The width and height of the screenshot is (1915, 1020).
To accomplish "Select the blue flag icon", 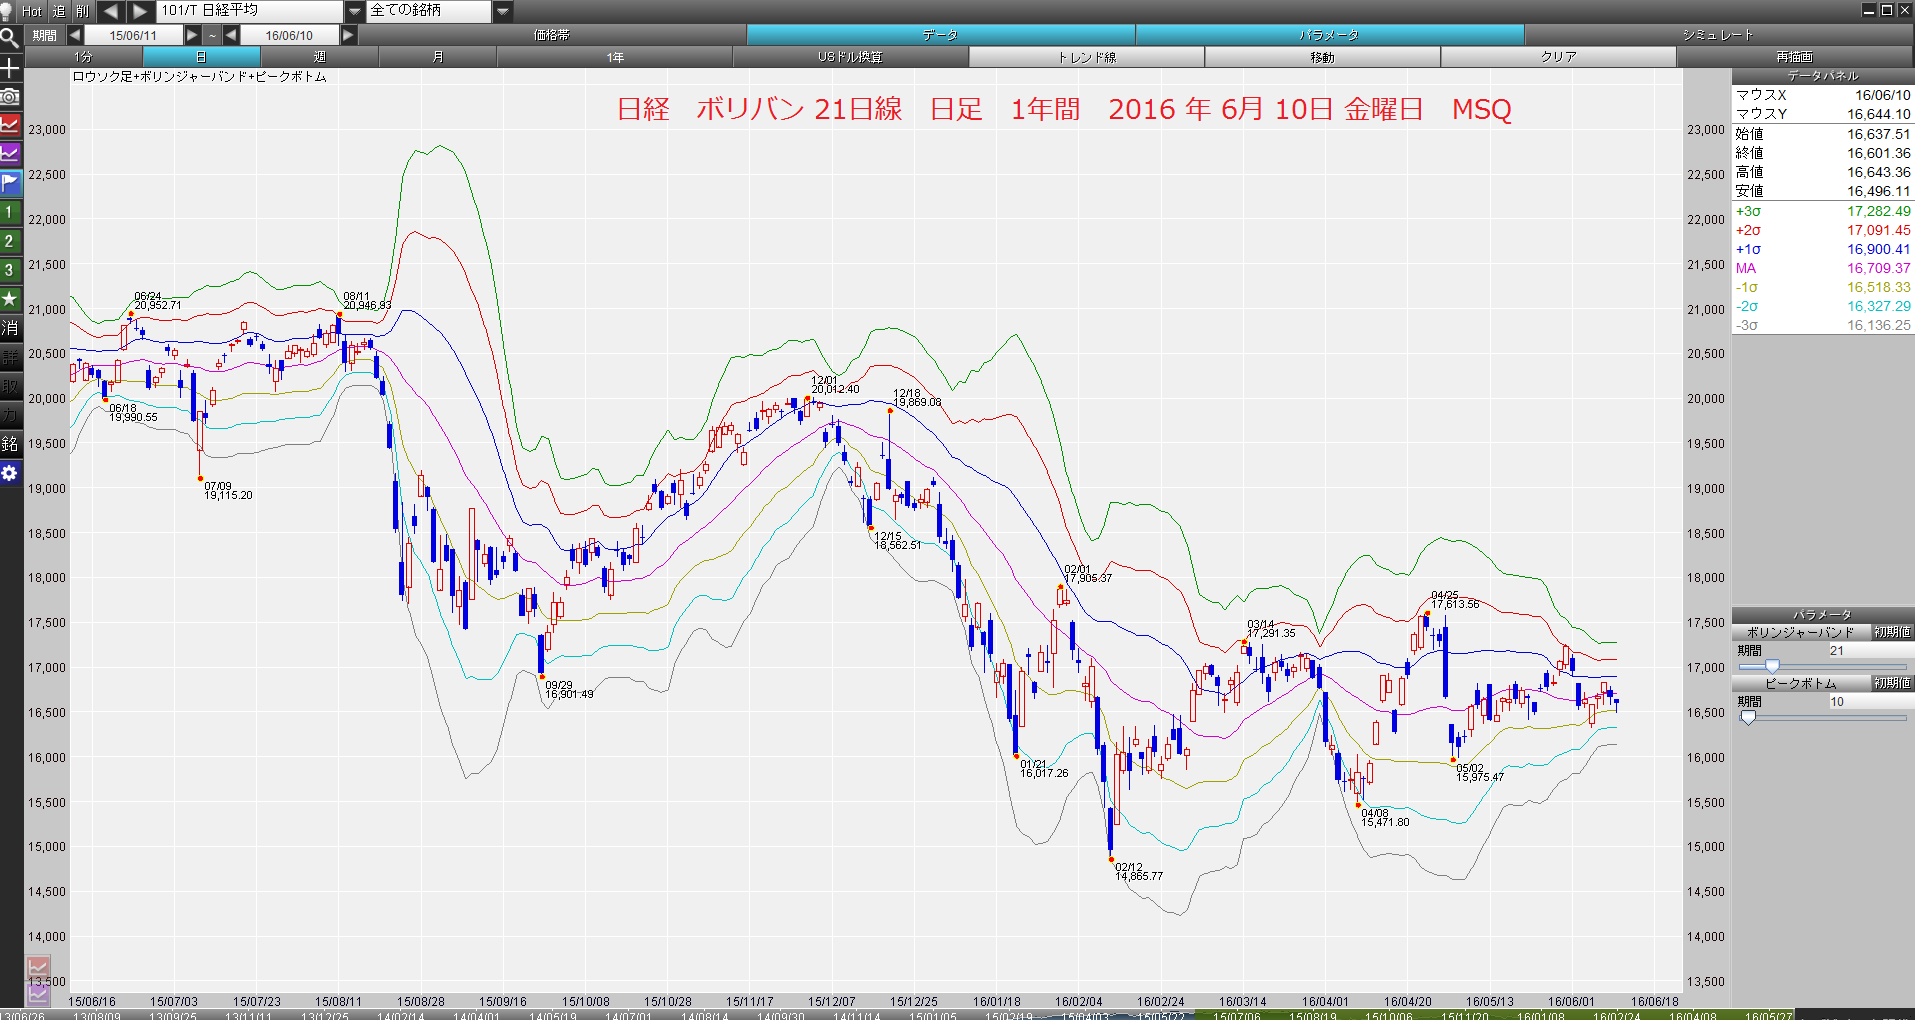I will click(x=10, y=183).
